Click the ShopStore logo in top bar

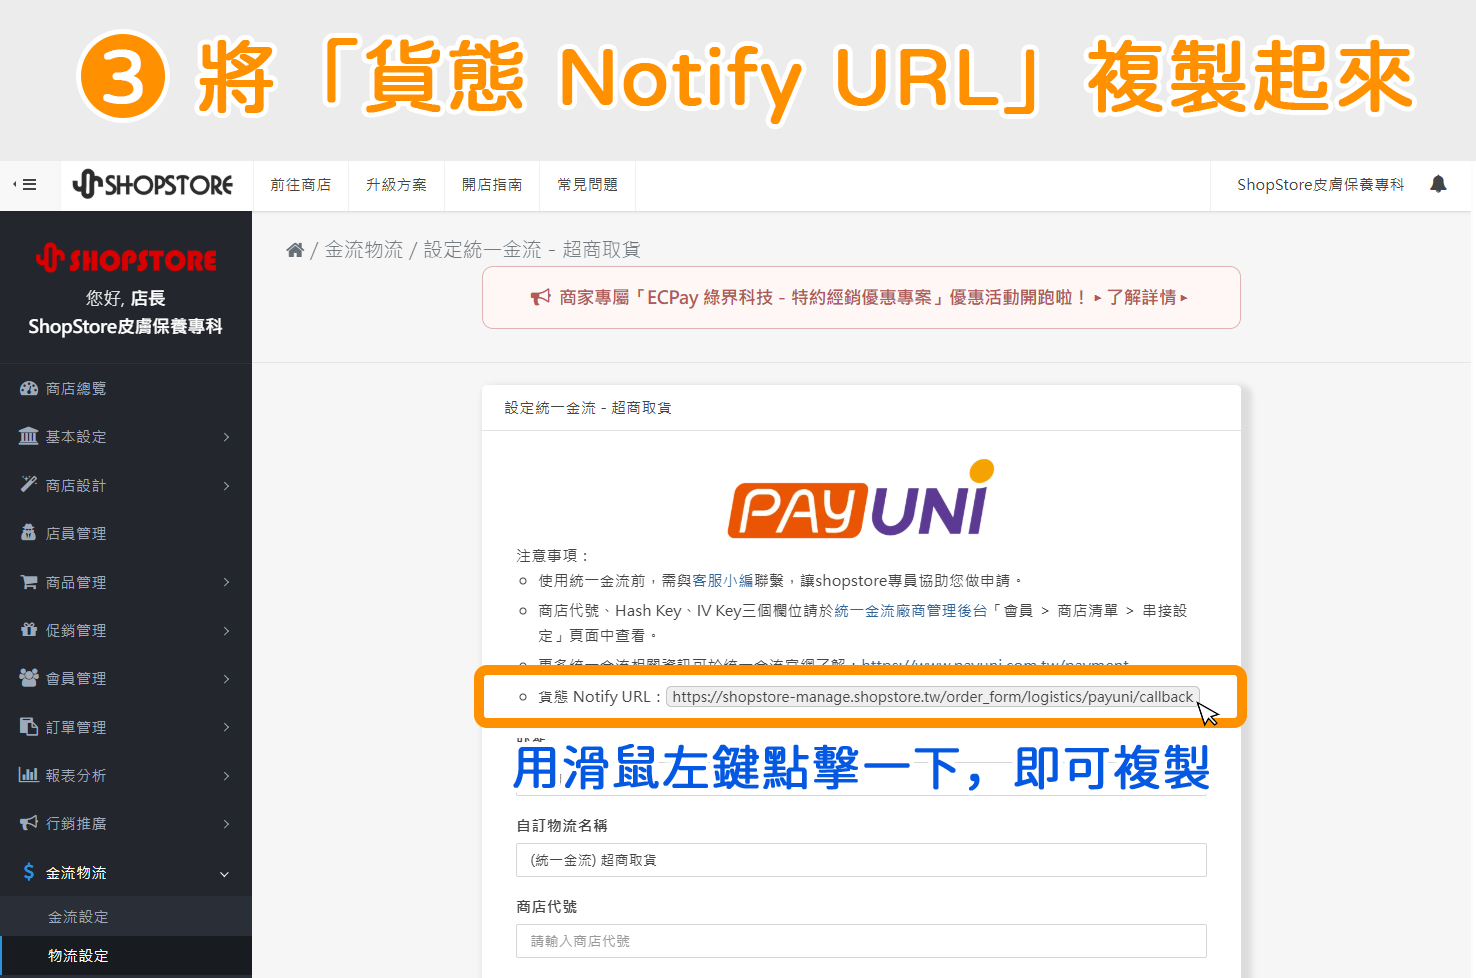(x=153, y=185)
